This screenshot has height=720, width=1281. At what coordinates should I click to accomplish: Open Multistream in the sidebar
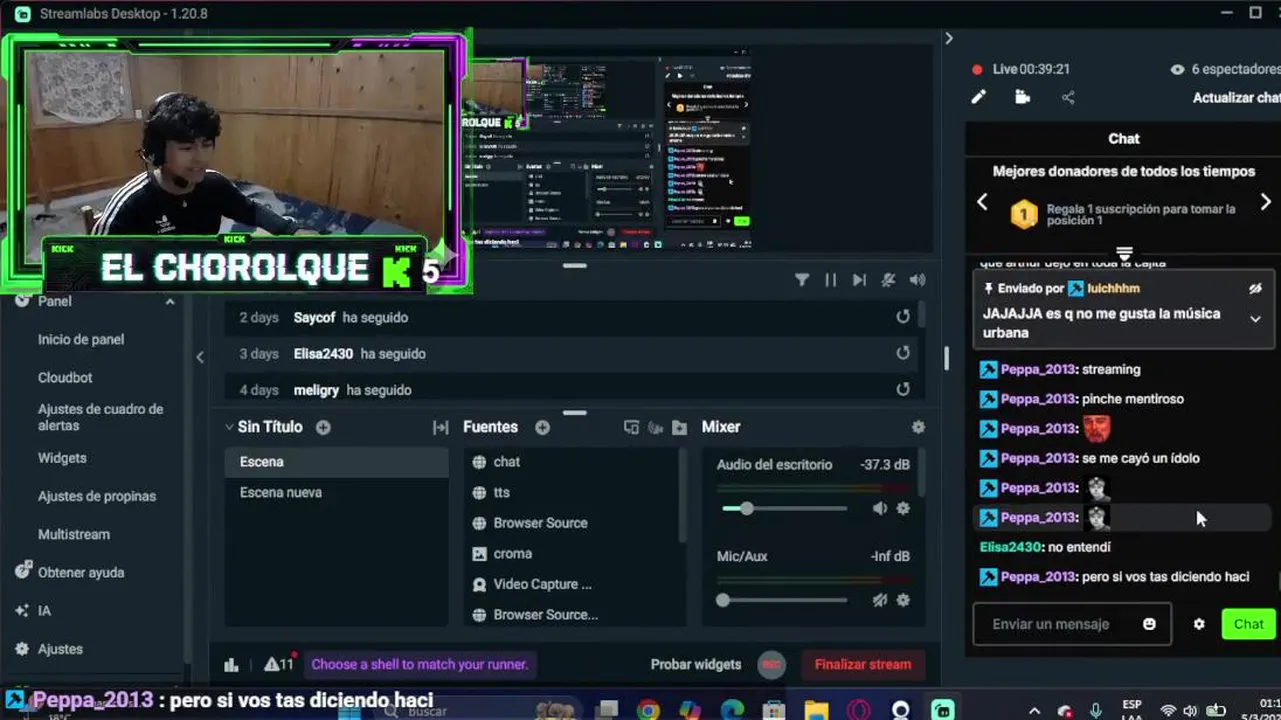pyautogui.click(x=74, y=534)
